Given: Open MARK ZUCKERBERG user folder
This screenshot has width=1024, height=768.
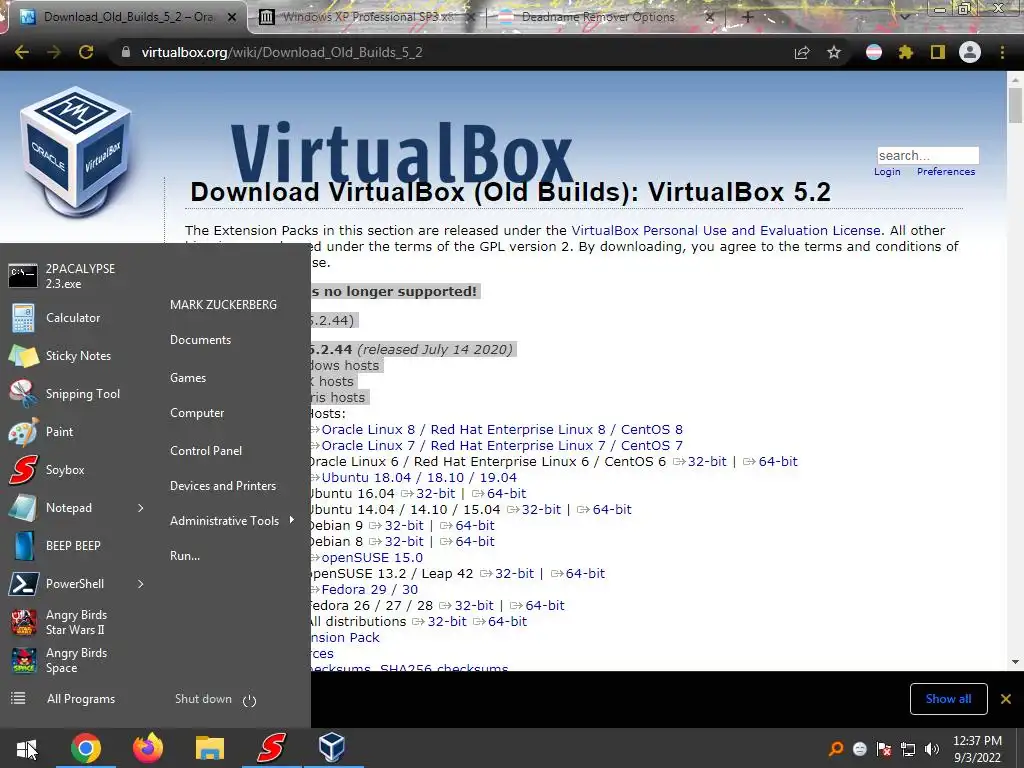Looking at the screenshot, I should pos(223,305).
